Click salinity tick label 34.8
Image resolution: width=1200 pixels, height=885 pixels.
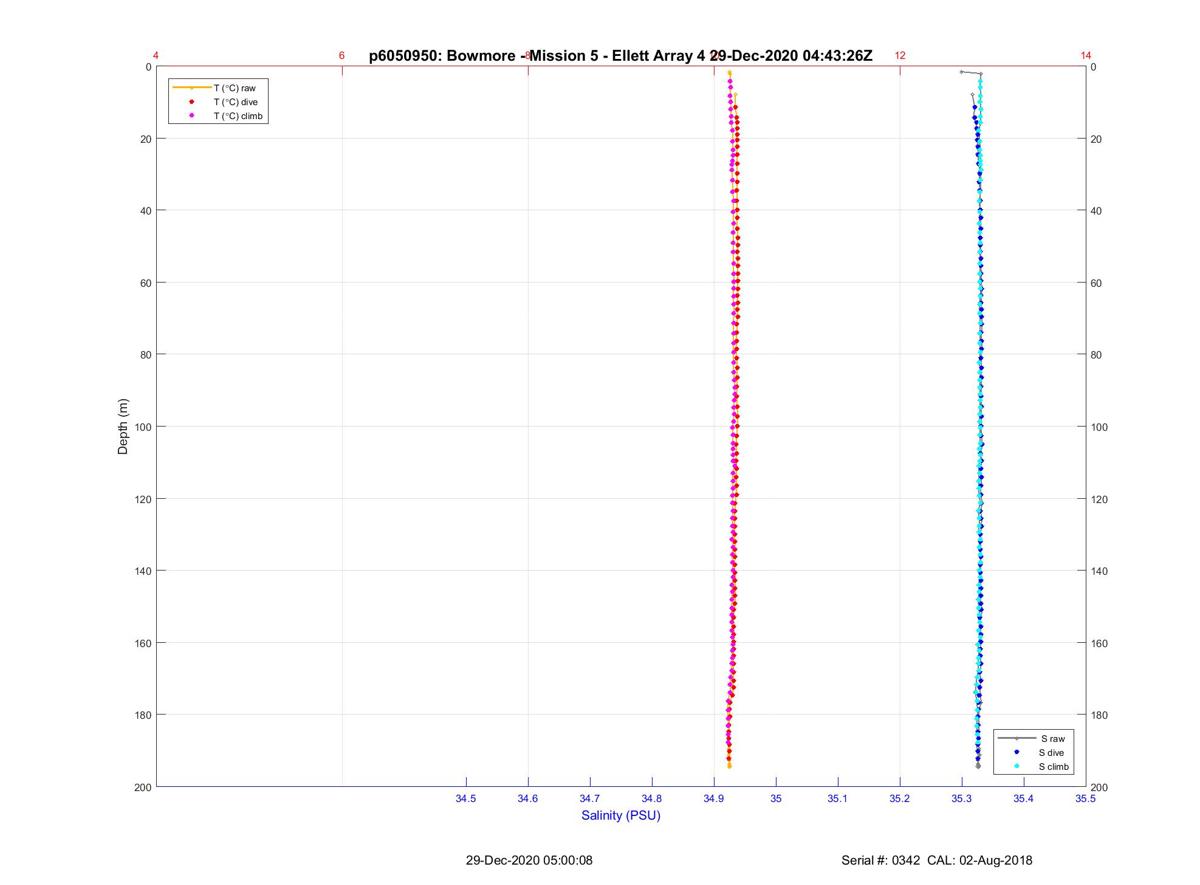point(652,798)
